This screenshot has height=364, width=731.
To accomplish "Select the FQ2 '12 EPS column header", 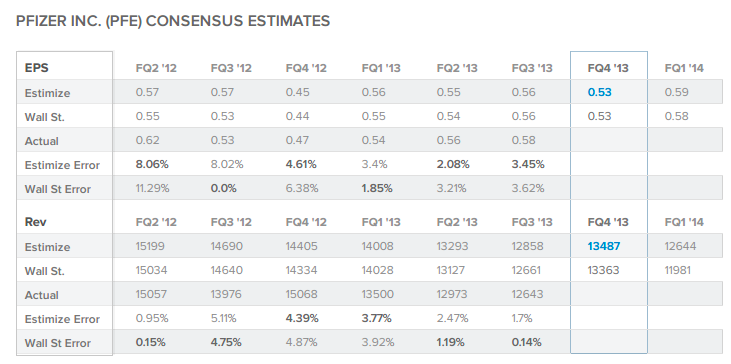I will pos(156,69).
